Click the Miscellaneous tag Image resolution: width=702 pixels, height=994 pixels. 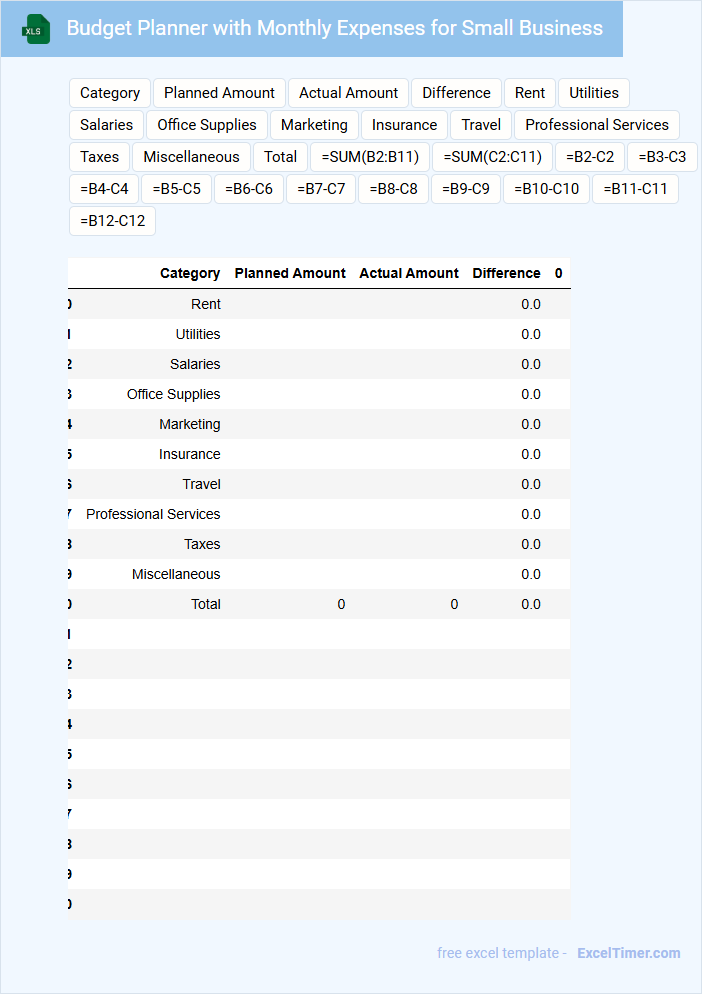pos(191,157)
